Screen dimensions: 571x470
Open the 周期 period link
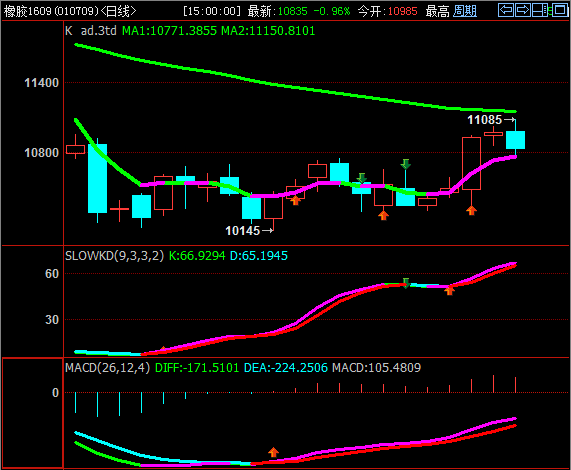pos(465,11)
